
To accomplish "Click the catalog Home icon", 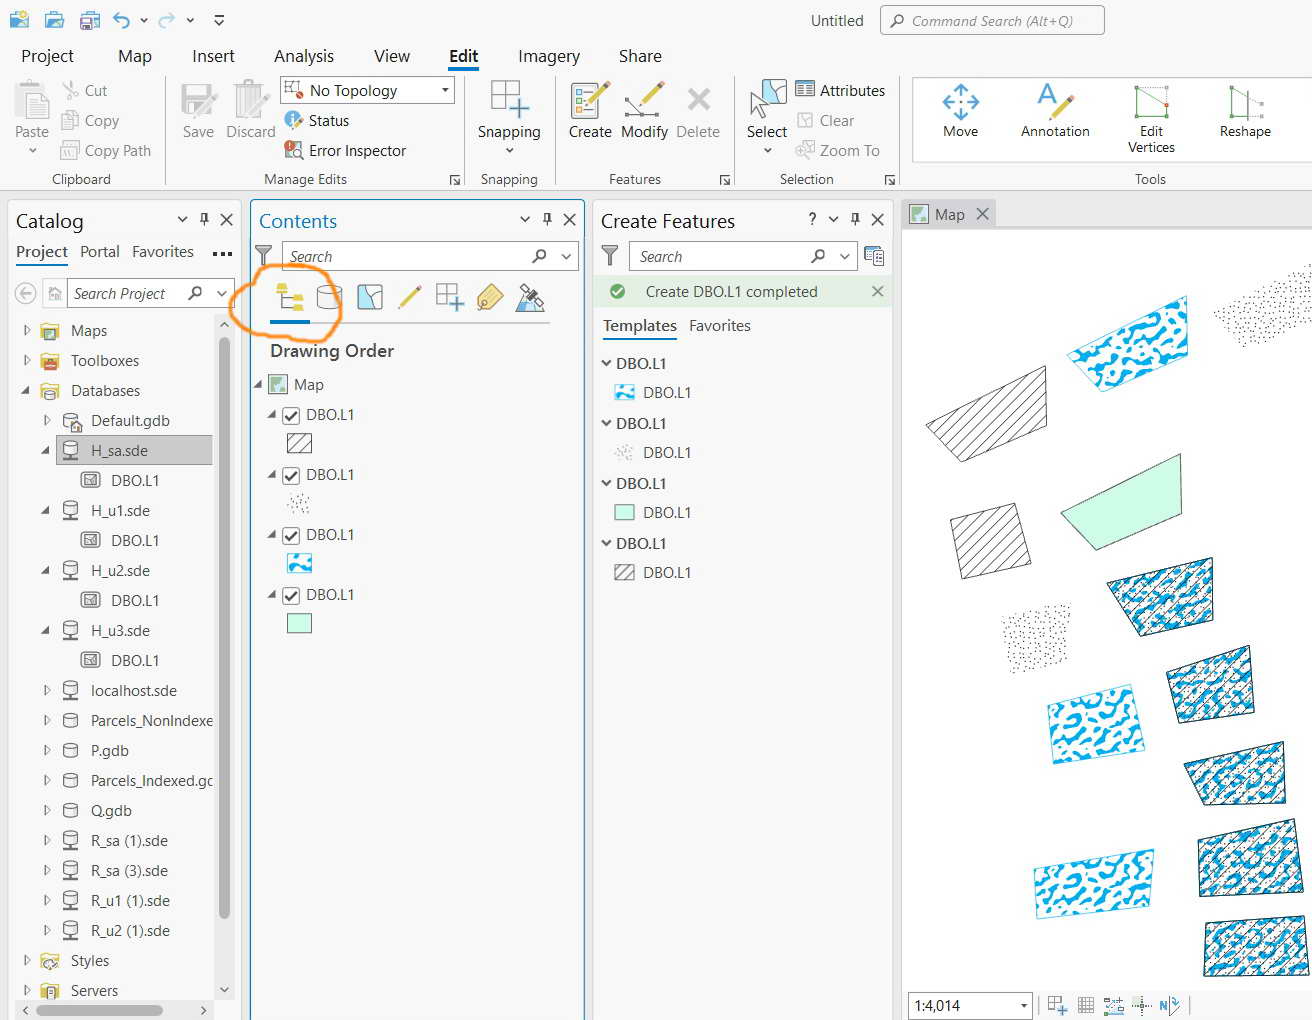I will pyautogui.click(x=55, y=293).
